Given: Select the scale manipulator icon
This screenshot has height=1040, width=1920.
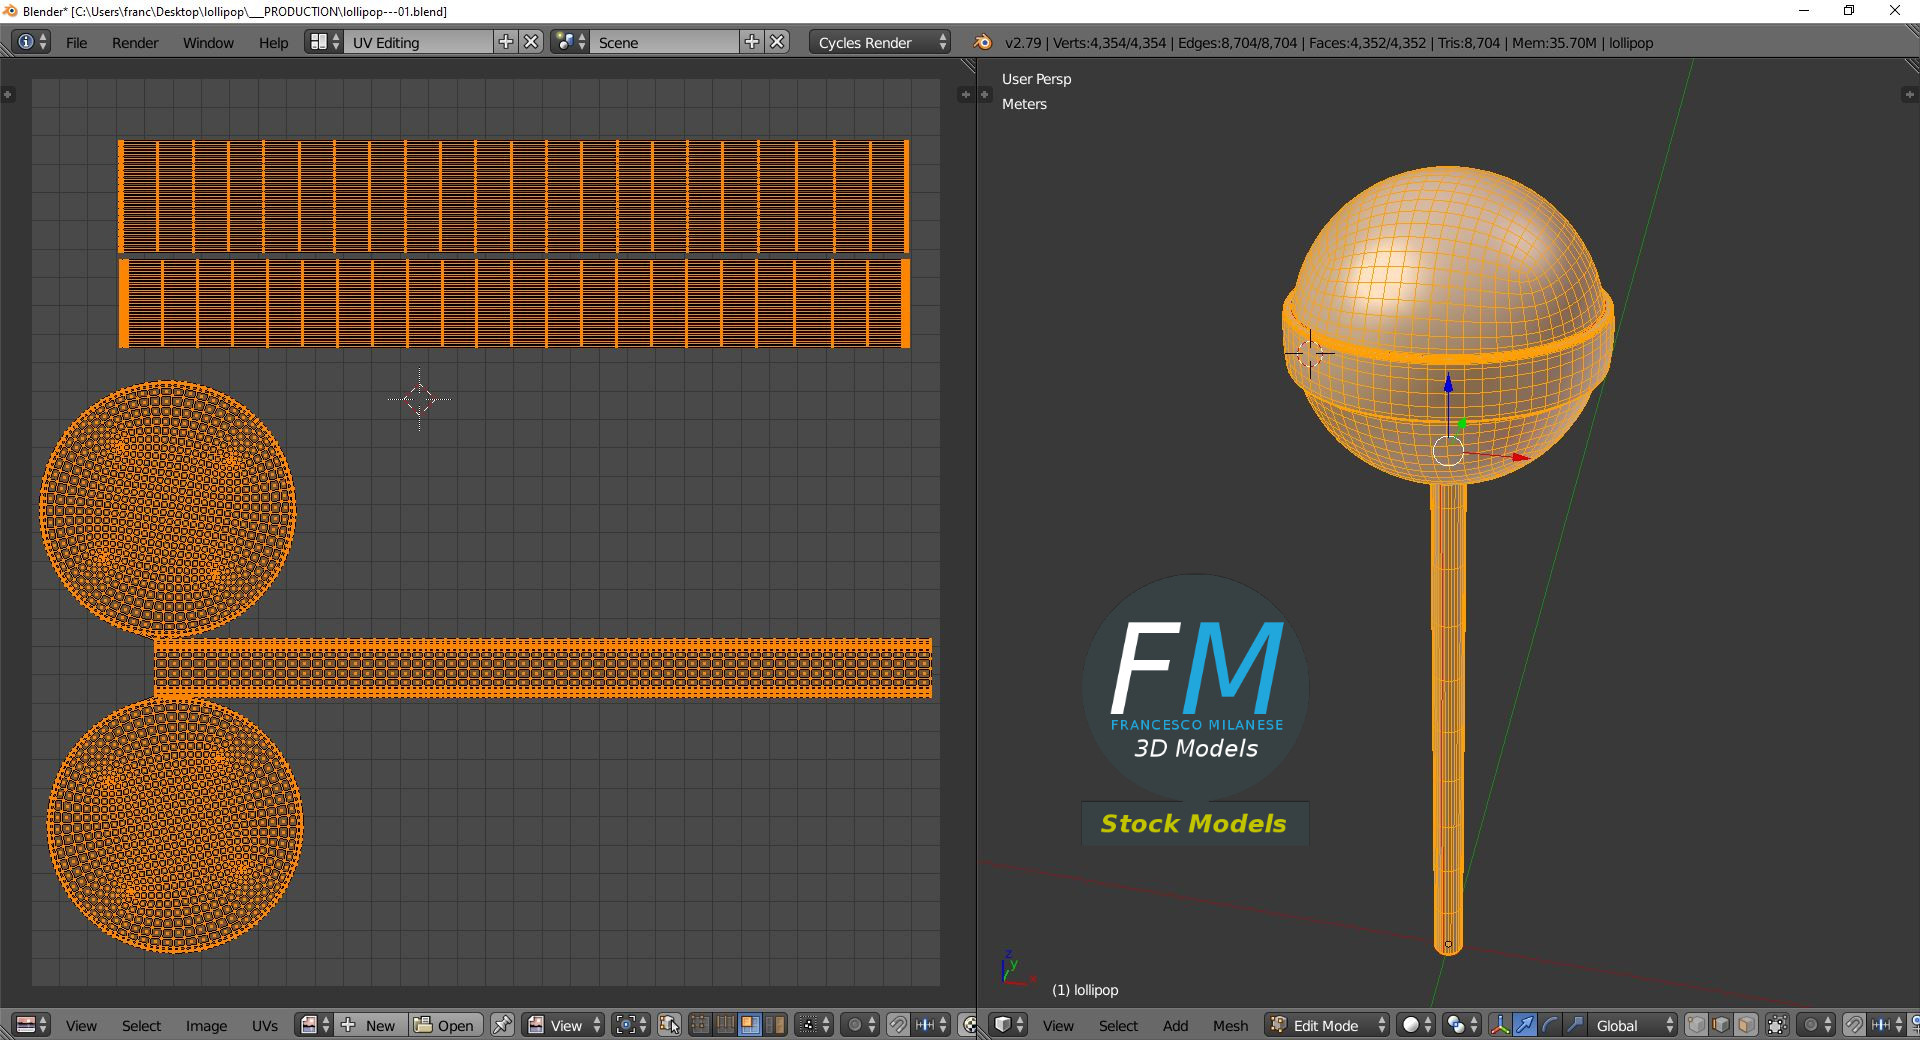Looking at the screenshot, I should [1574, 1025].
